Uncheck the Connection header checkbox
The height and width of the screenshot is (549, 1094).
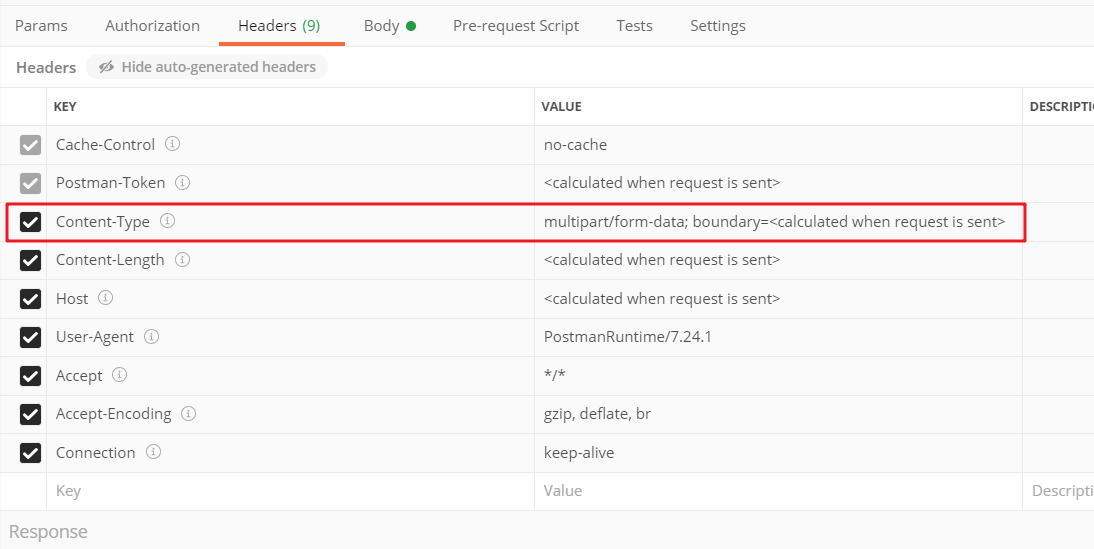click(30, 453)
